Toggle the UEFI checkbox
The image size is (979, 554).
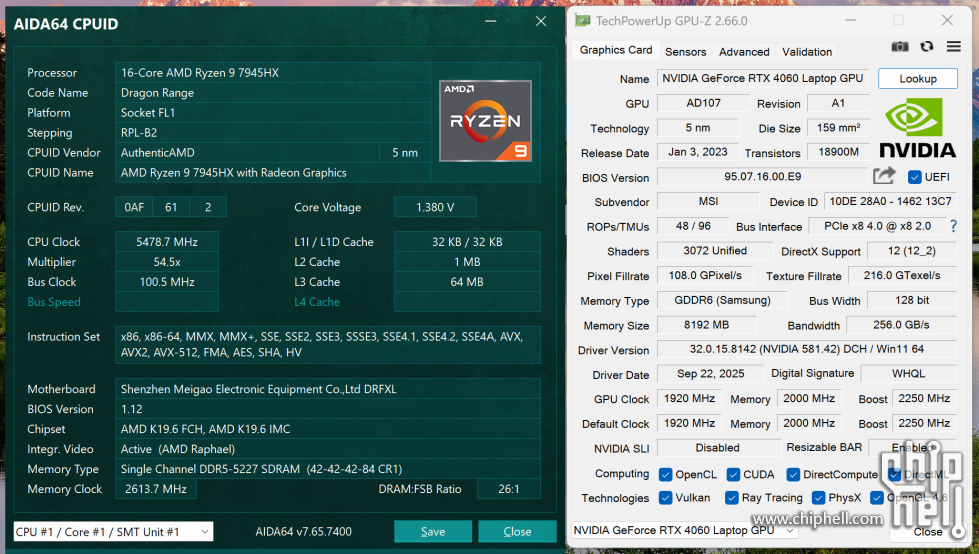click(x=914, y=177)
